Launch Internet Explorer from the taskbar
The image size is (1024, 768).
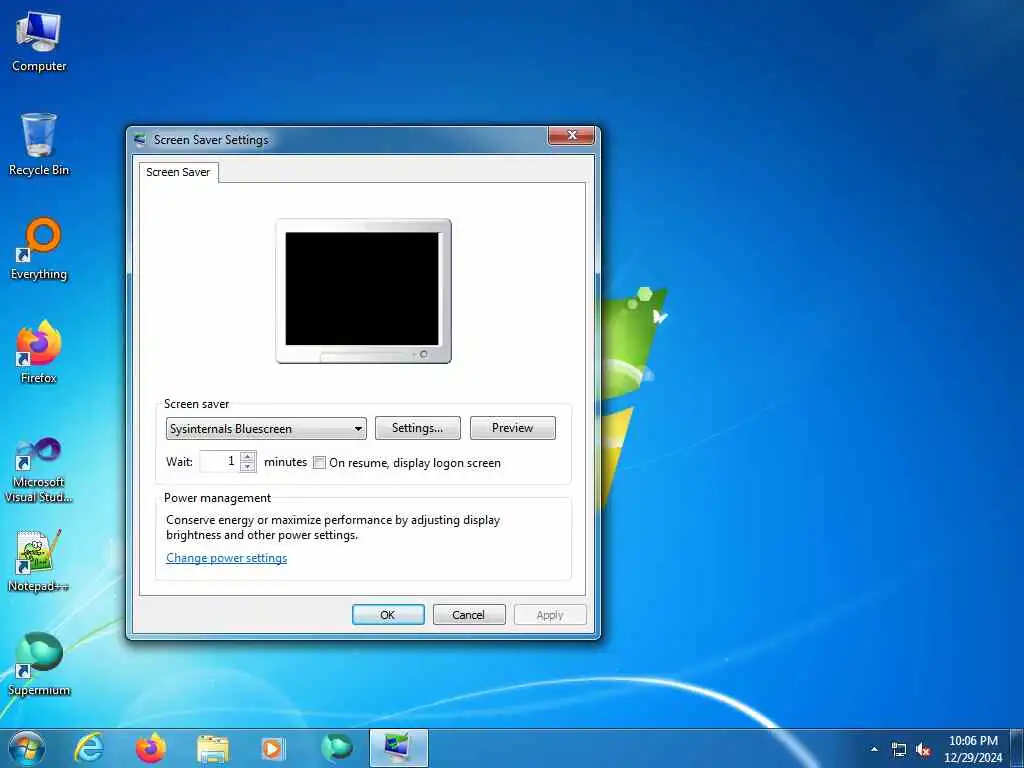click(x=88, y=748)
